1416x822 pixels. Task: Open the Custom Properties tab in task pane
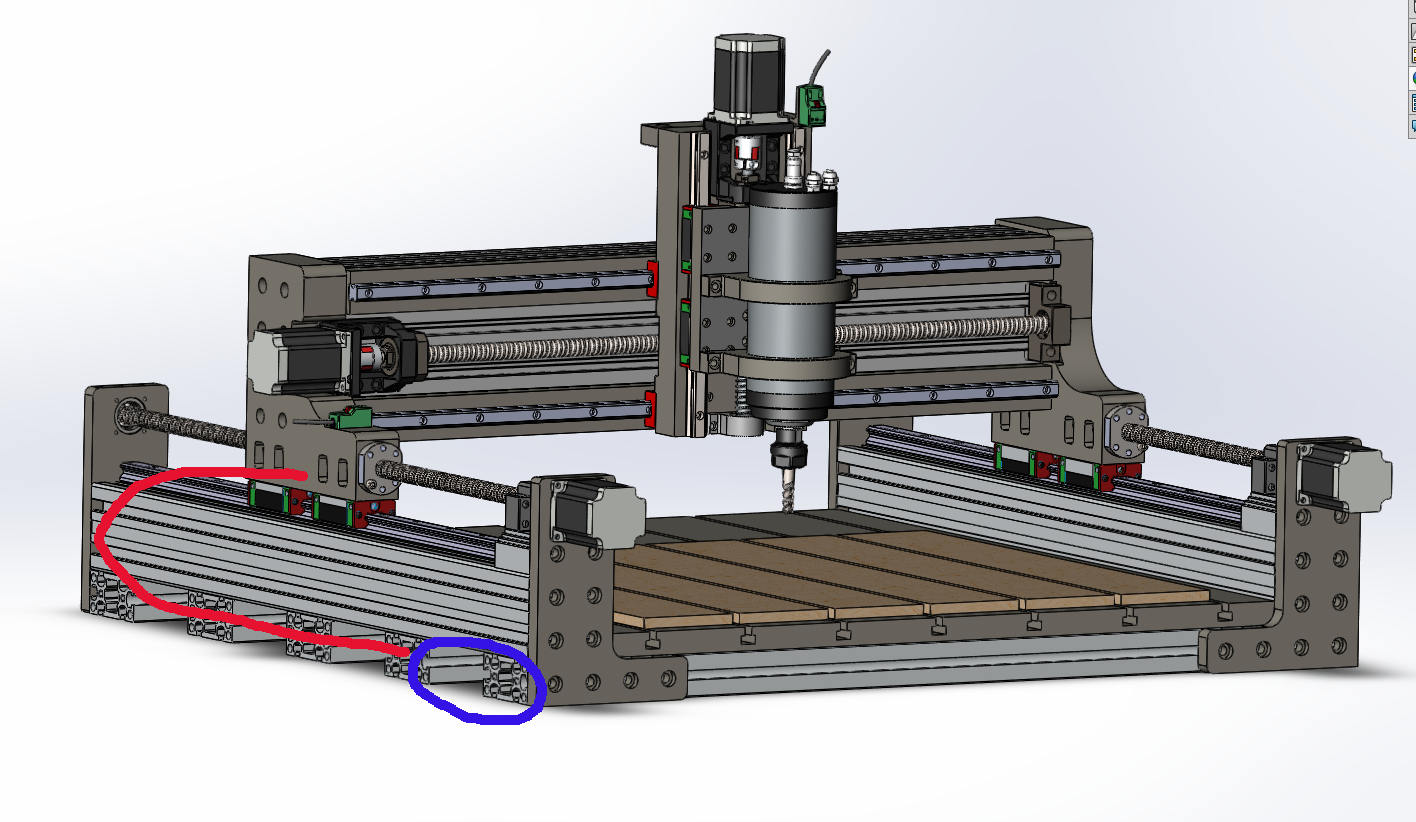1412,102
